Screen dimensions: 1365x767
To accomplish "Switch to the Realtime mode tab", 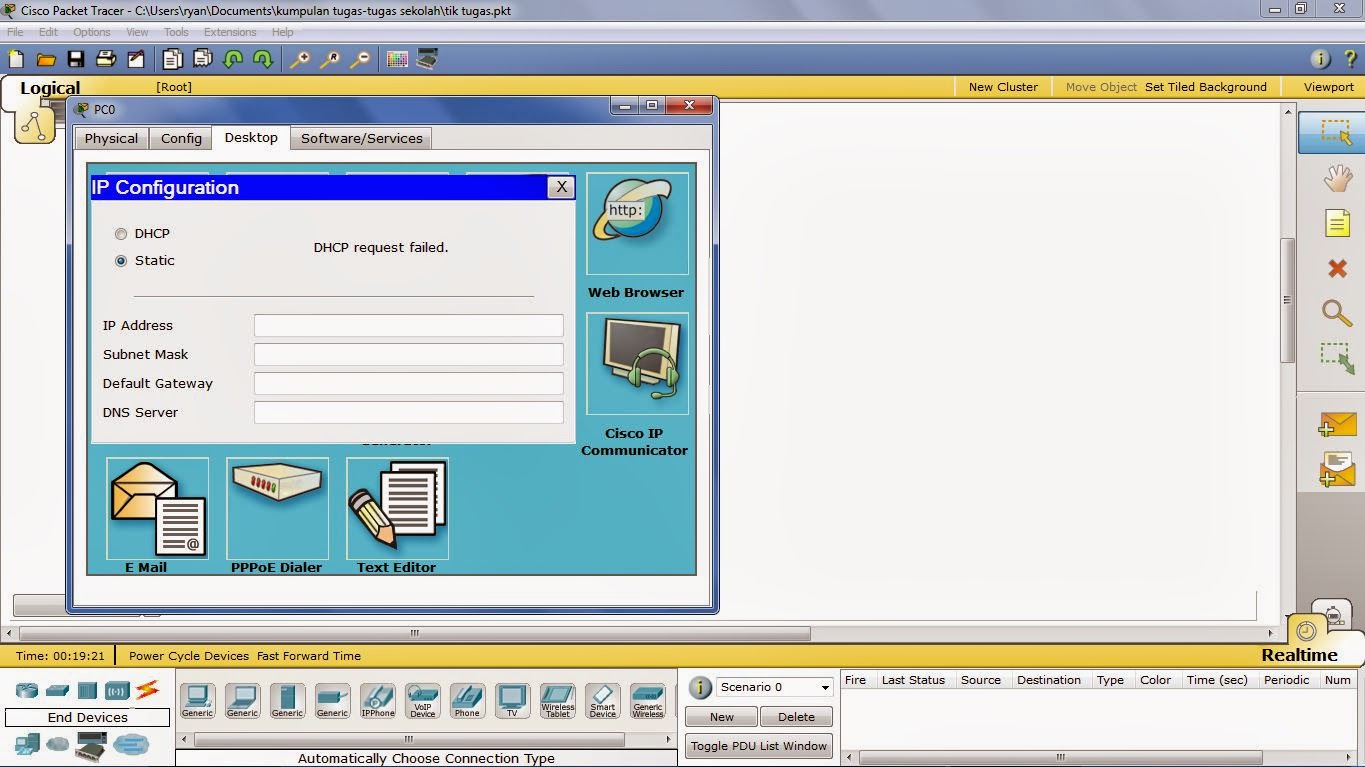I will pos(1299,655).
